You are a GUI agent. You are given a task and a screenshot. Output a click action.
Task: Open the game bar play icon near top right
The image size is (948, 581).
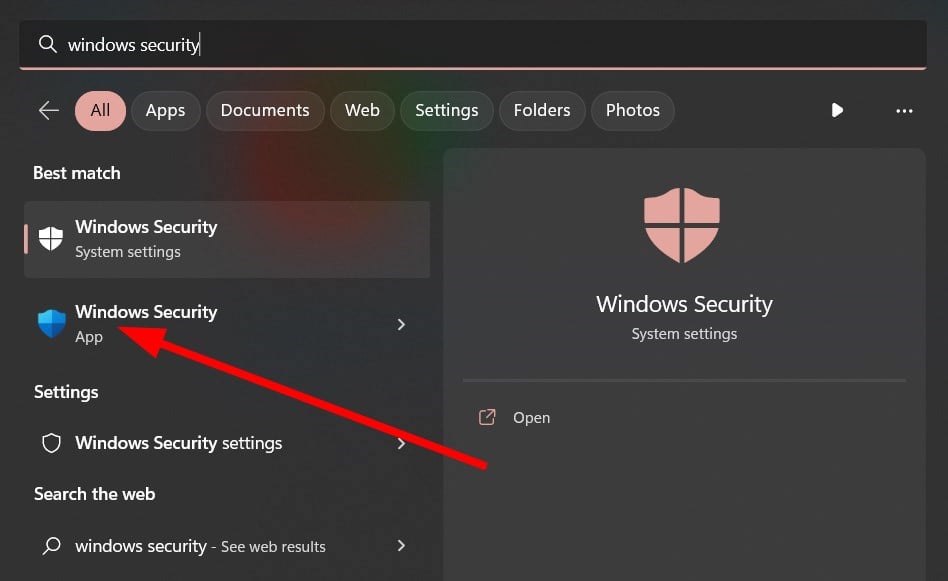(837, 111)
